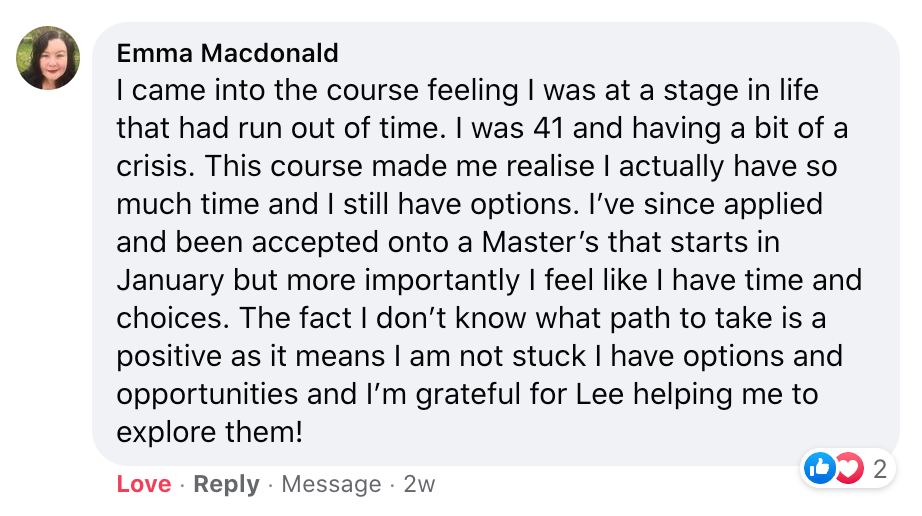922x516 pixels.
Task: Open the 2w timestamp link
Action: (419, 484)
